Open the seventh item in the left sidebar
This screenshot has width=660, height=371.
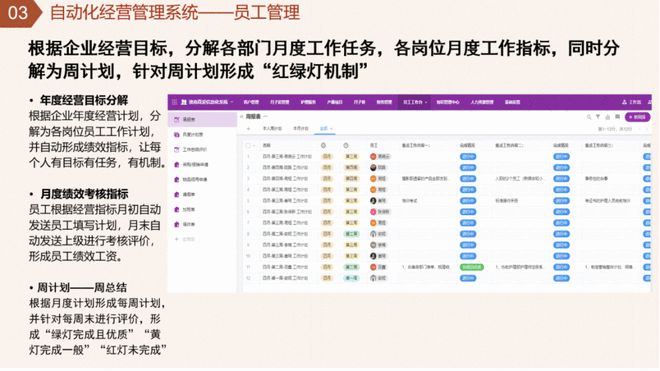(202, 209)
